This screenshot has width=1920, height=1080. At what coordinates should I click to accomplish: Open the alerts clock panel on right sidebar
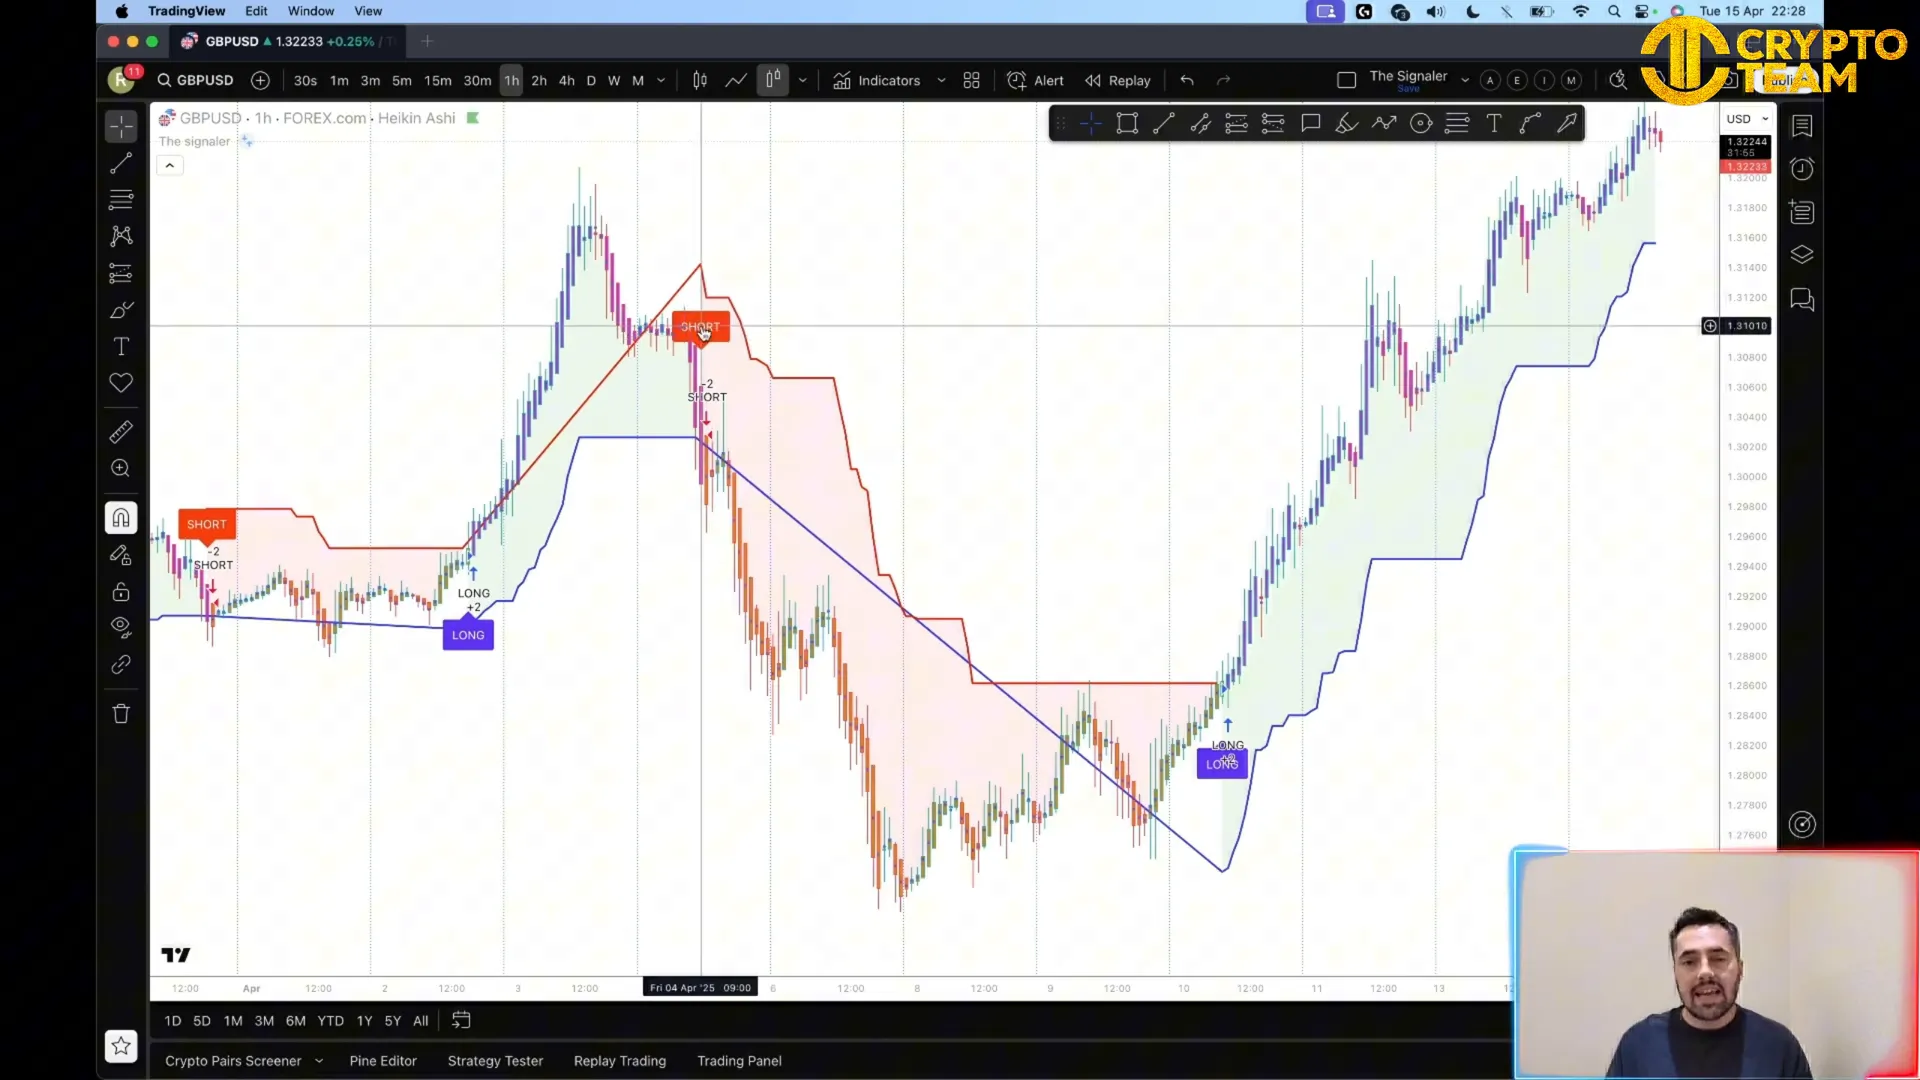point(1802,169)
